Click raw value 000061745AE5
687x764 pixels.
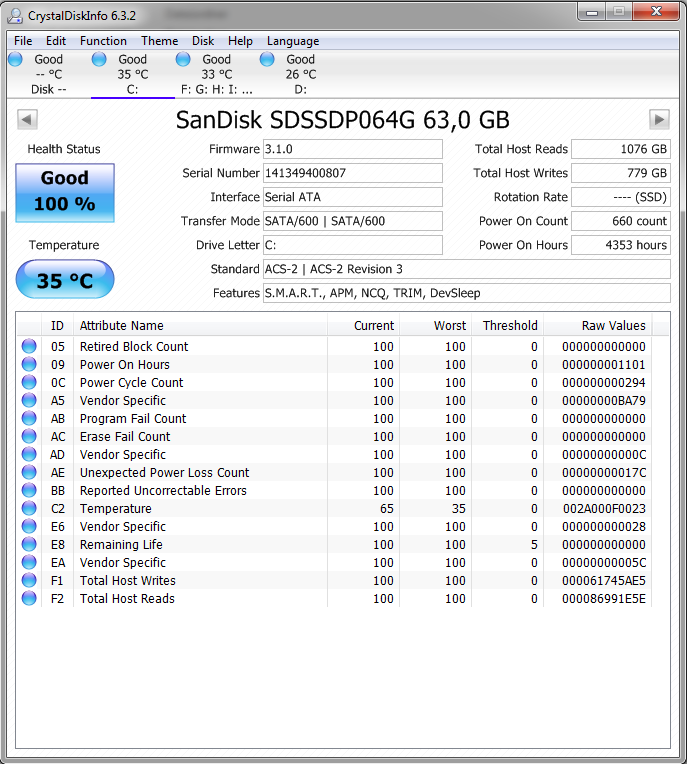[604, 581]
